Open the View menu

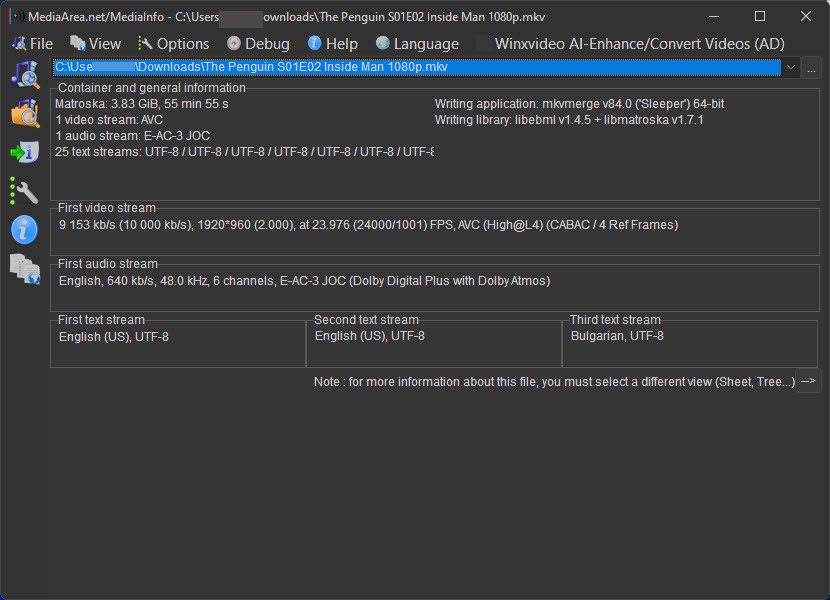point(95,44)
